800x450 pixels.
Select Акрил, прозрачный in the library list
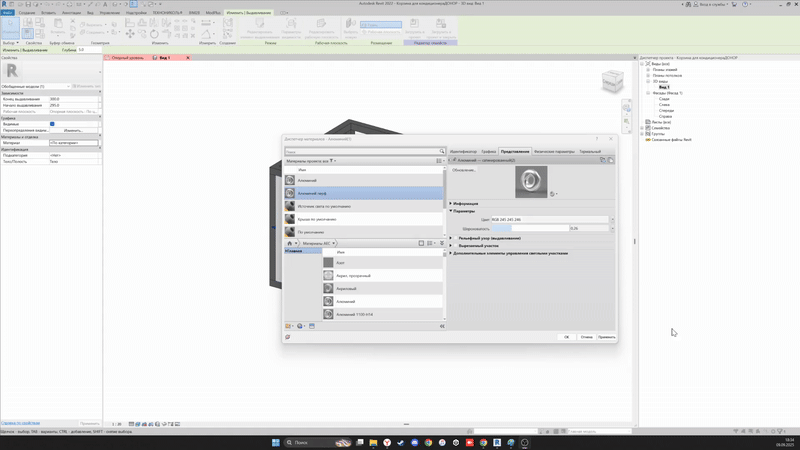tap(383, 276)
